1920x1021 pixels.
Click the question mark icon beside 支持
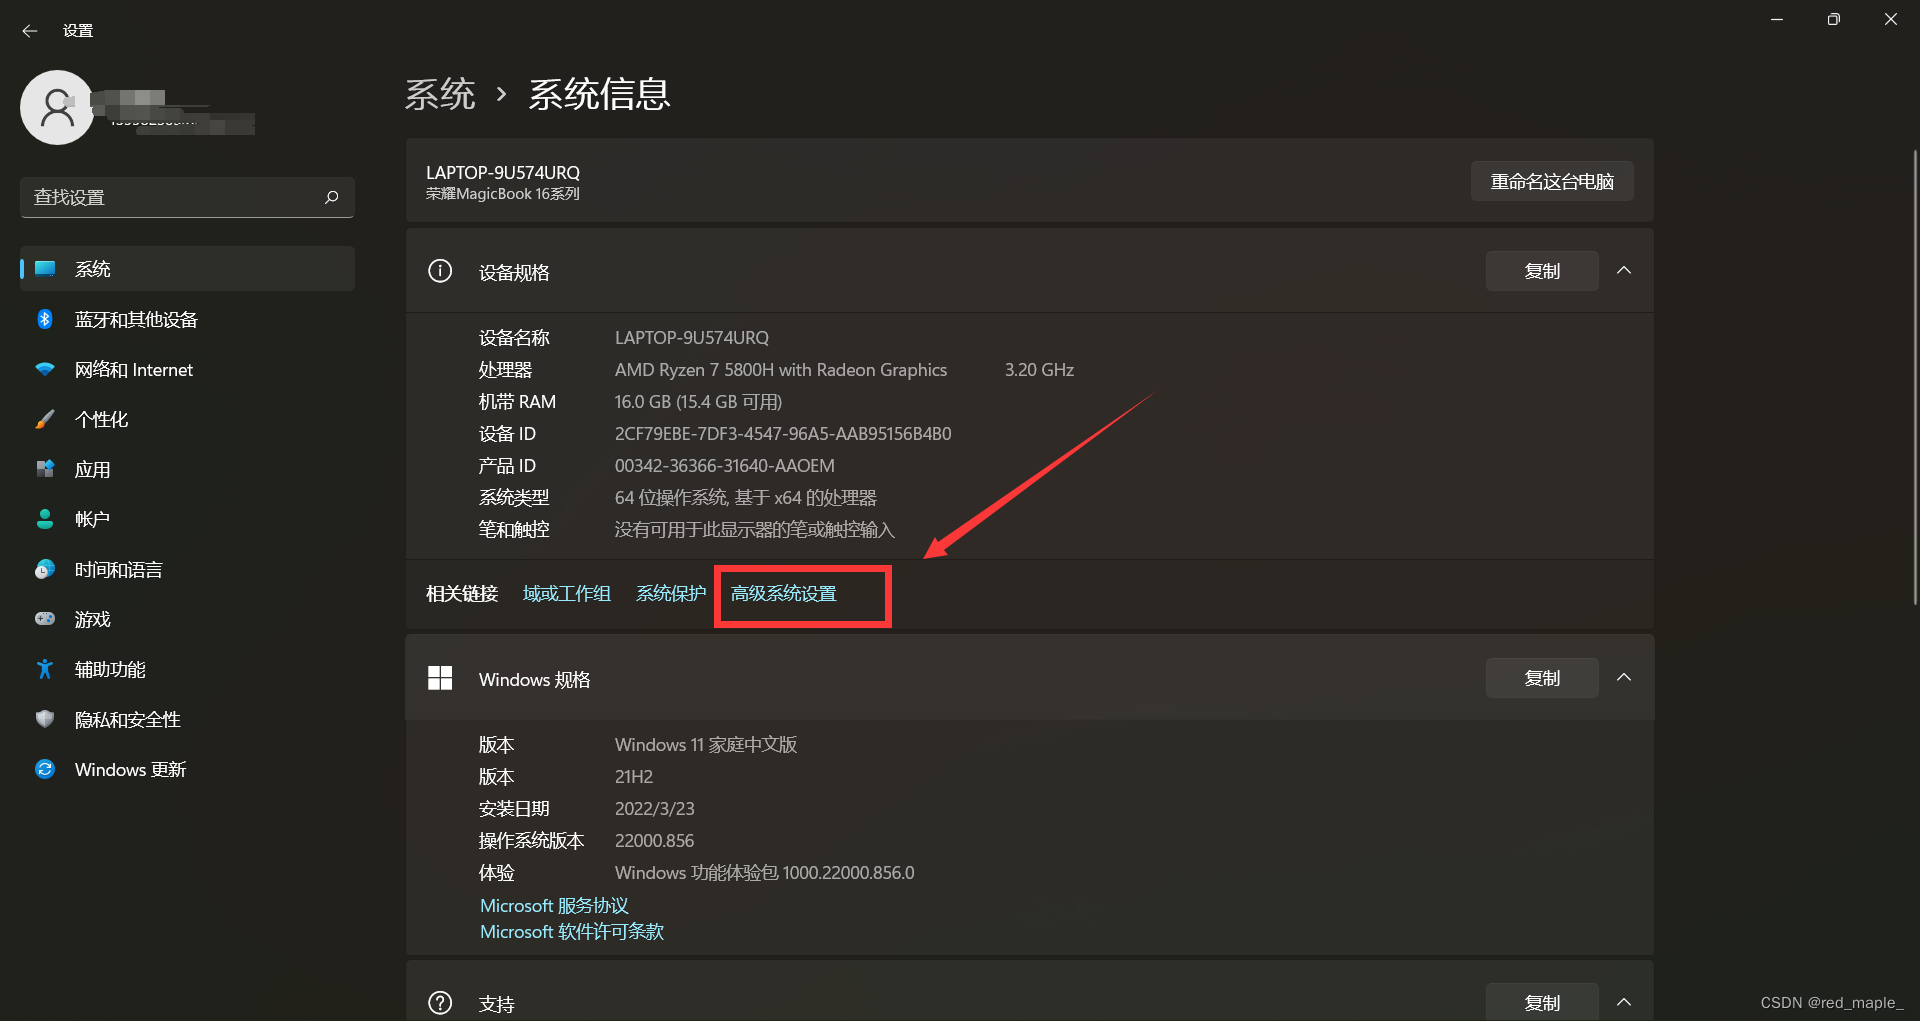[440, 1003]
